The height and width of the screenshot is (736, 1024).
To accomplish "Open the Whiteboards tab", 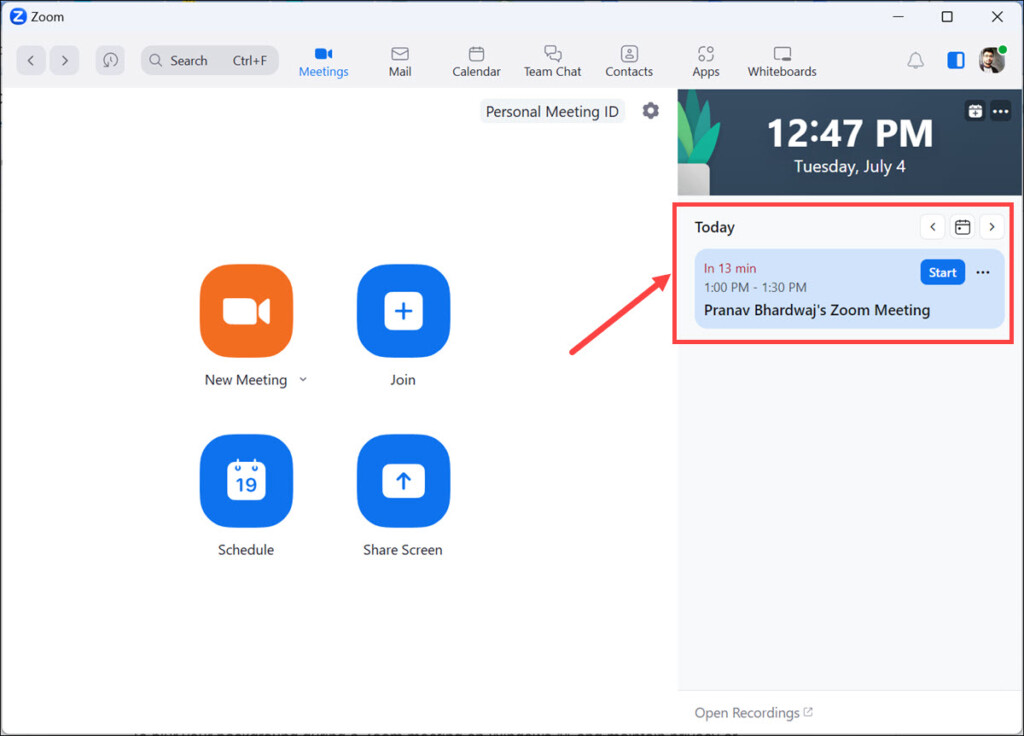I will pyautogui.click(x=782, y=60).
